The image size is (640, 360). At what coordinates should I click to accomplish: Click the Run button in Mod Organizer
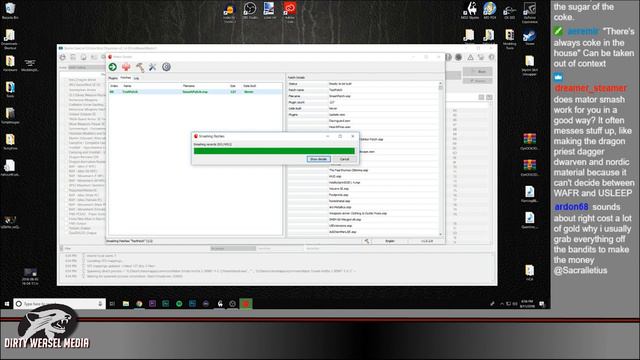click(478, 72)
